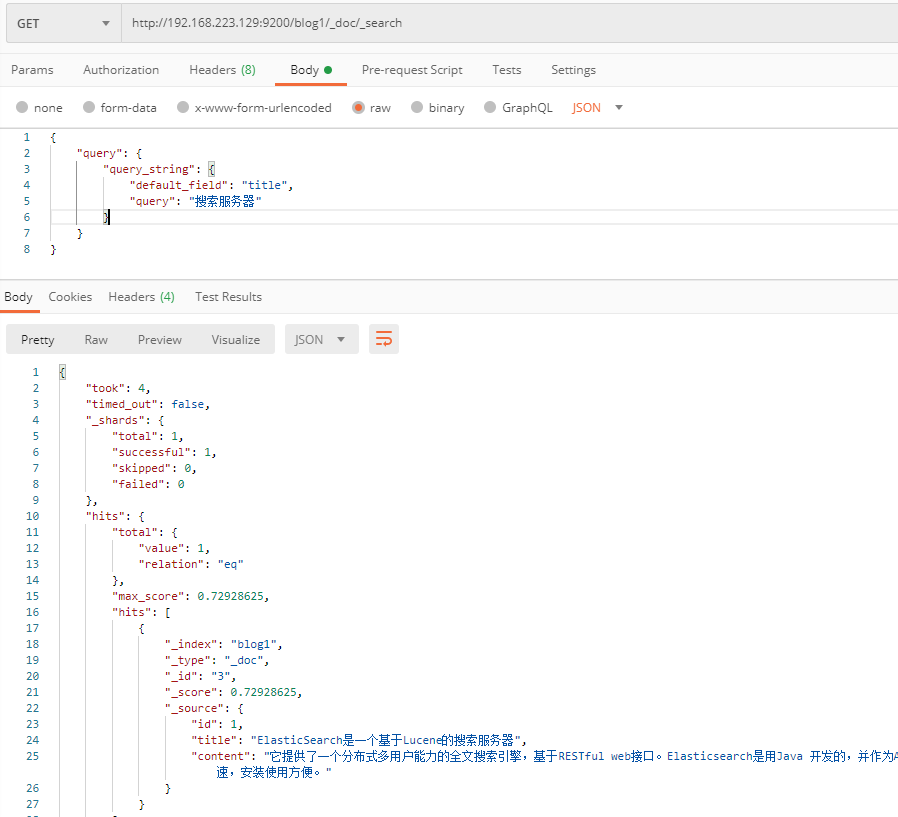Click request editor line number 6

26,217
